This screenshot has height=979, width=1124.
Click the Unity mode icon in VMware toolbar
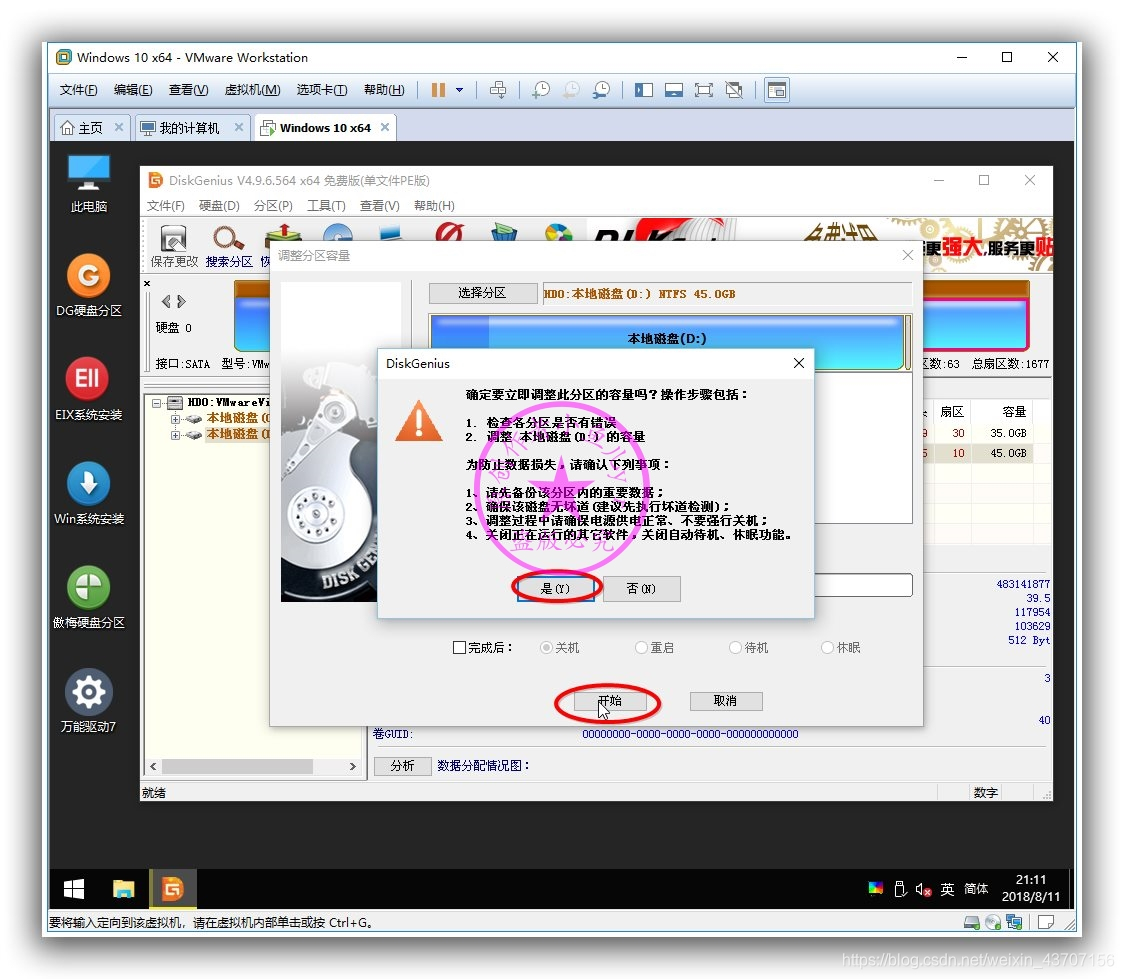734,90
